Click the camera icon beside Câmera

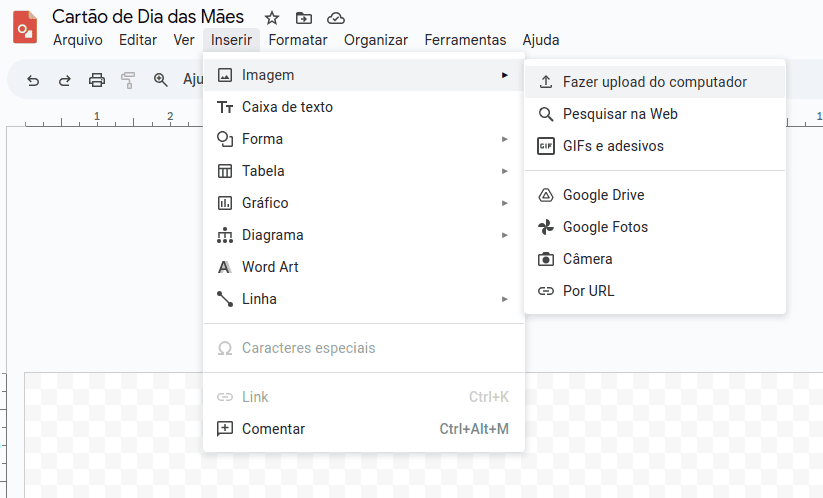[546, 259]
